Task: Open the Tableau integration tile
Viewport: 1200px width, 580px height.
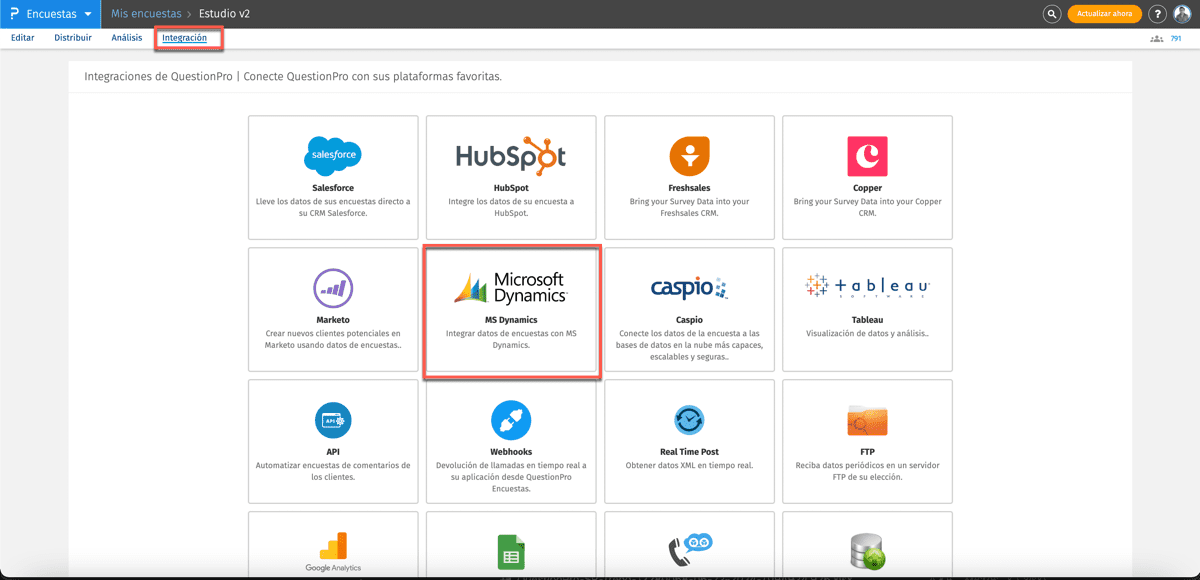Action: 867,309
